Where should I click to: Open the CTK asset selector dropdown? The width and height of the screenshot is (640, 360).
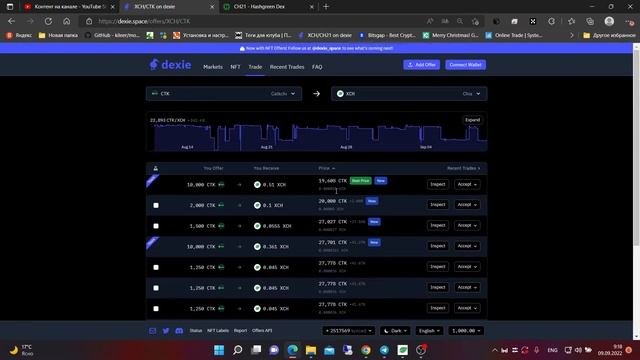coord(224,93)
